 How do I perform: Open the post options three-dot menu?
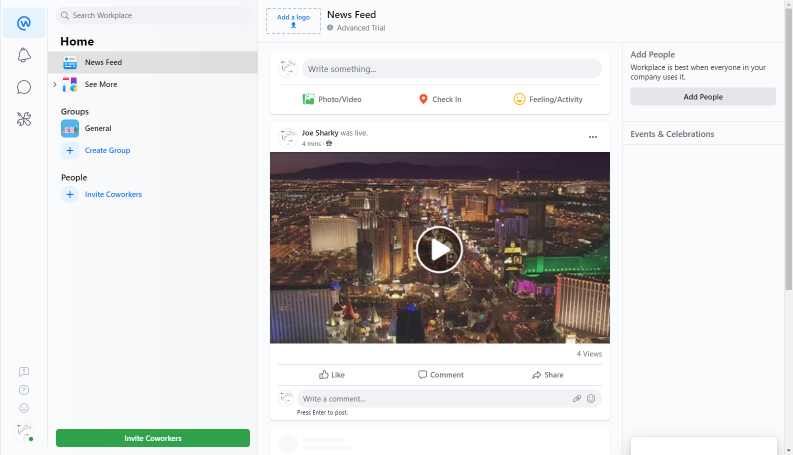coord(592,137)
